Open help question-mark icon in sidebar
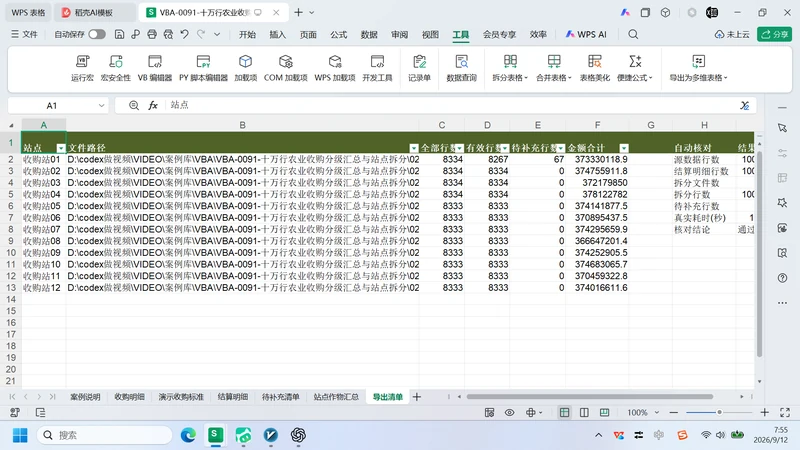800x450 pixels. click(x=782, y=278)
